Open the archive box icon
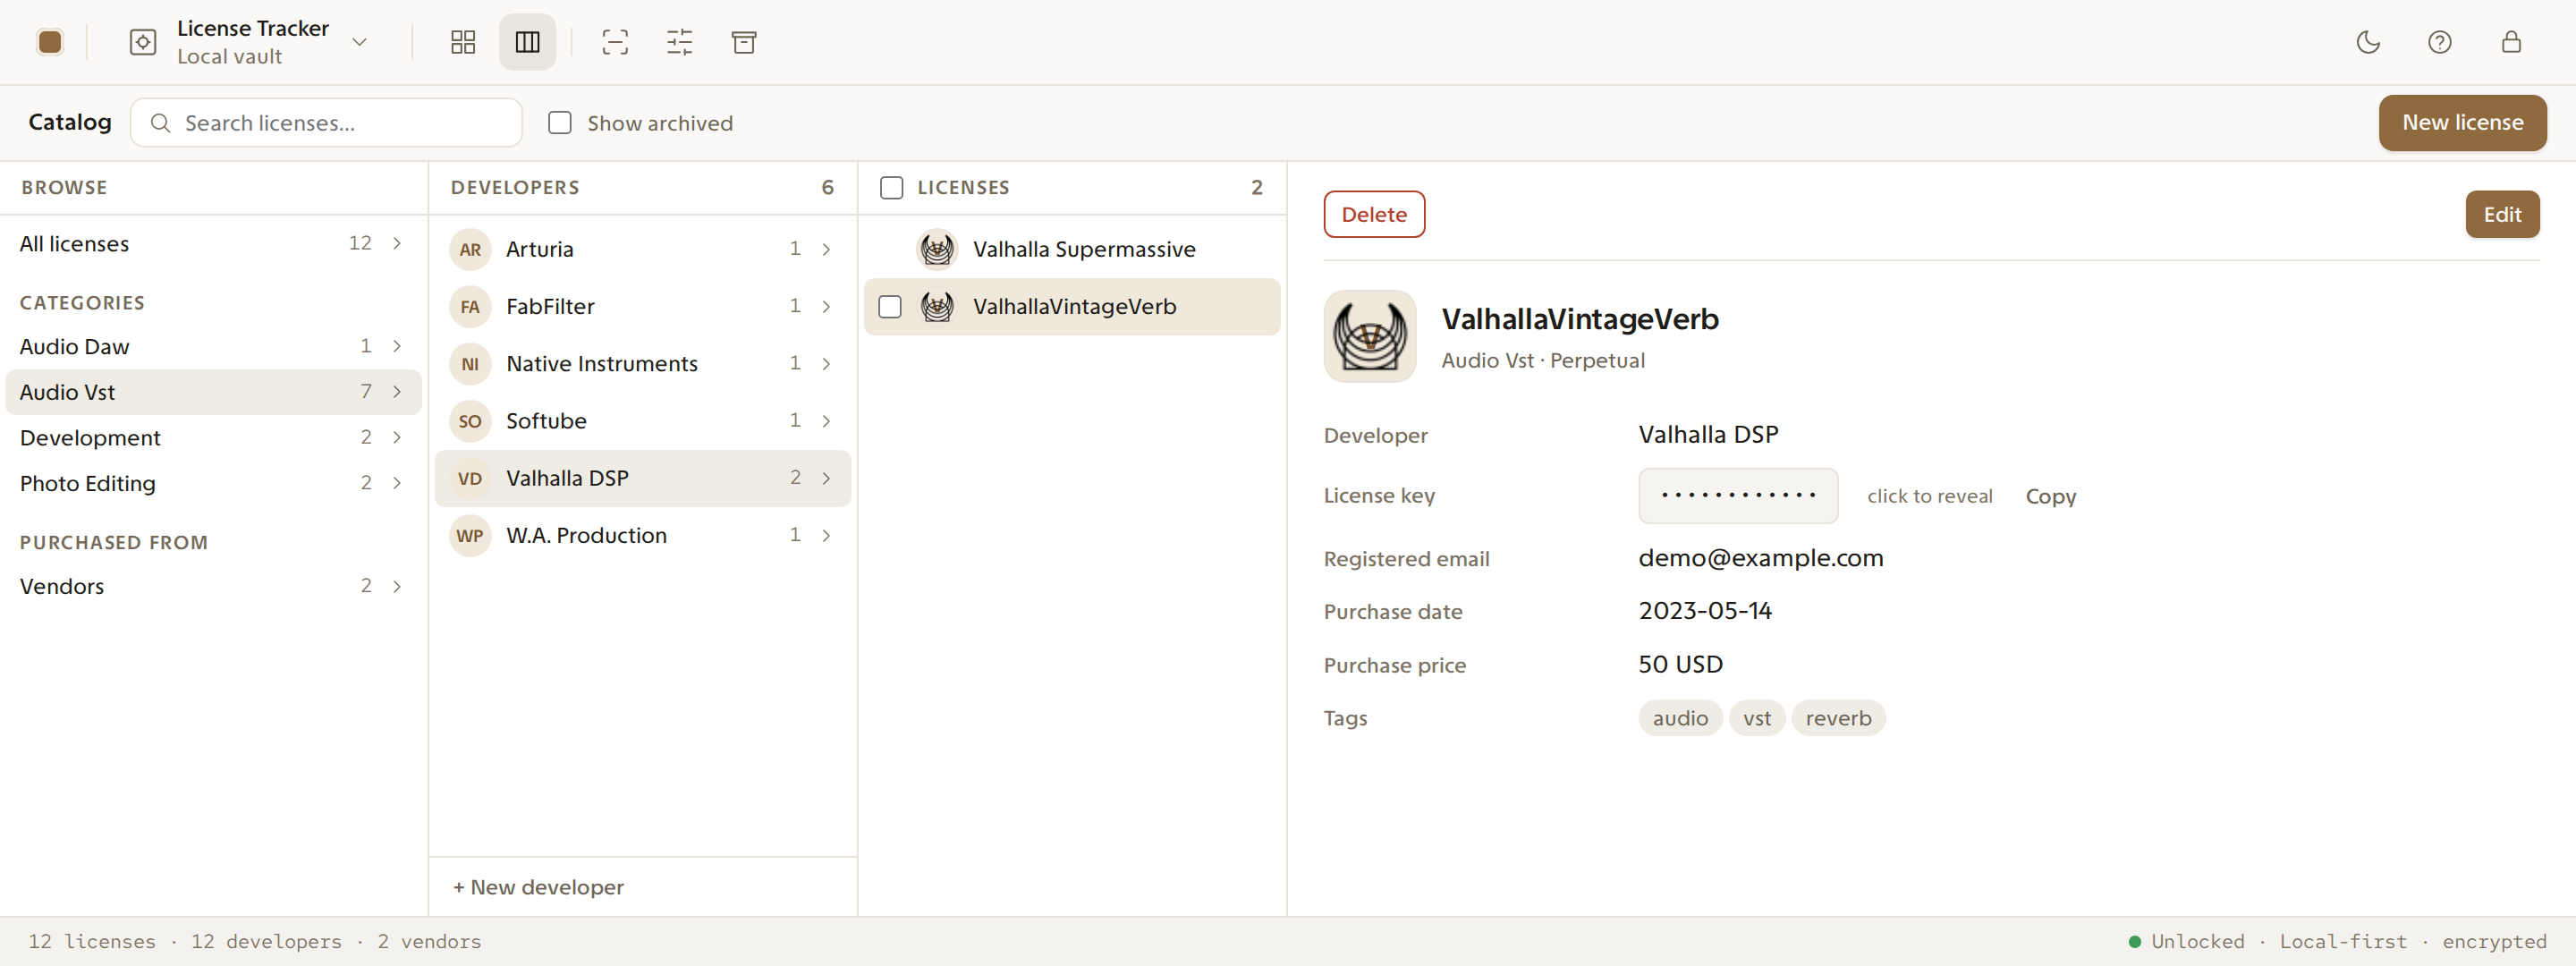 (x=744, y=42)
